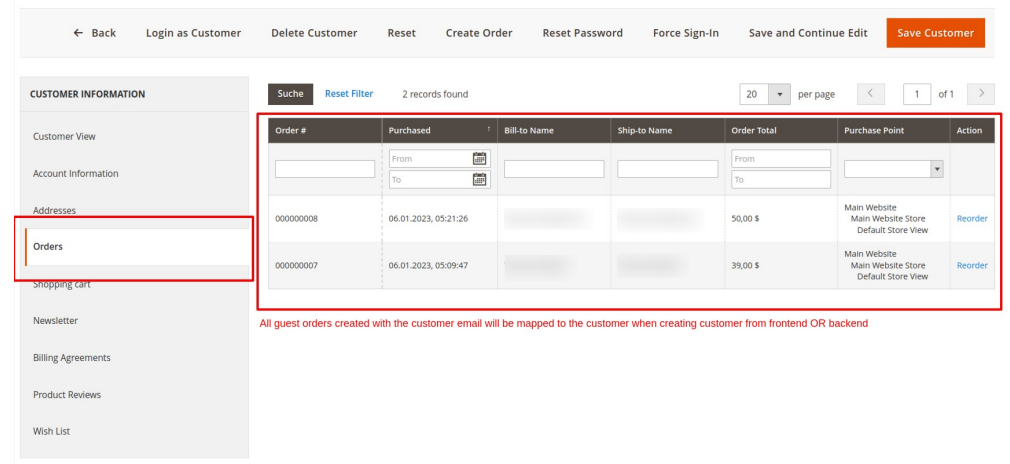
Task: Open the Addresses sidebar tab
Action: coord(54,210)
